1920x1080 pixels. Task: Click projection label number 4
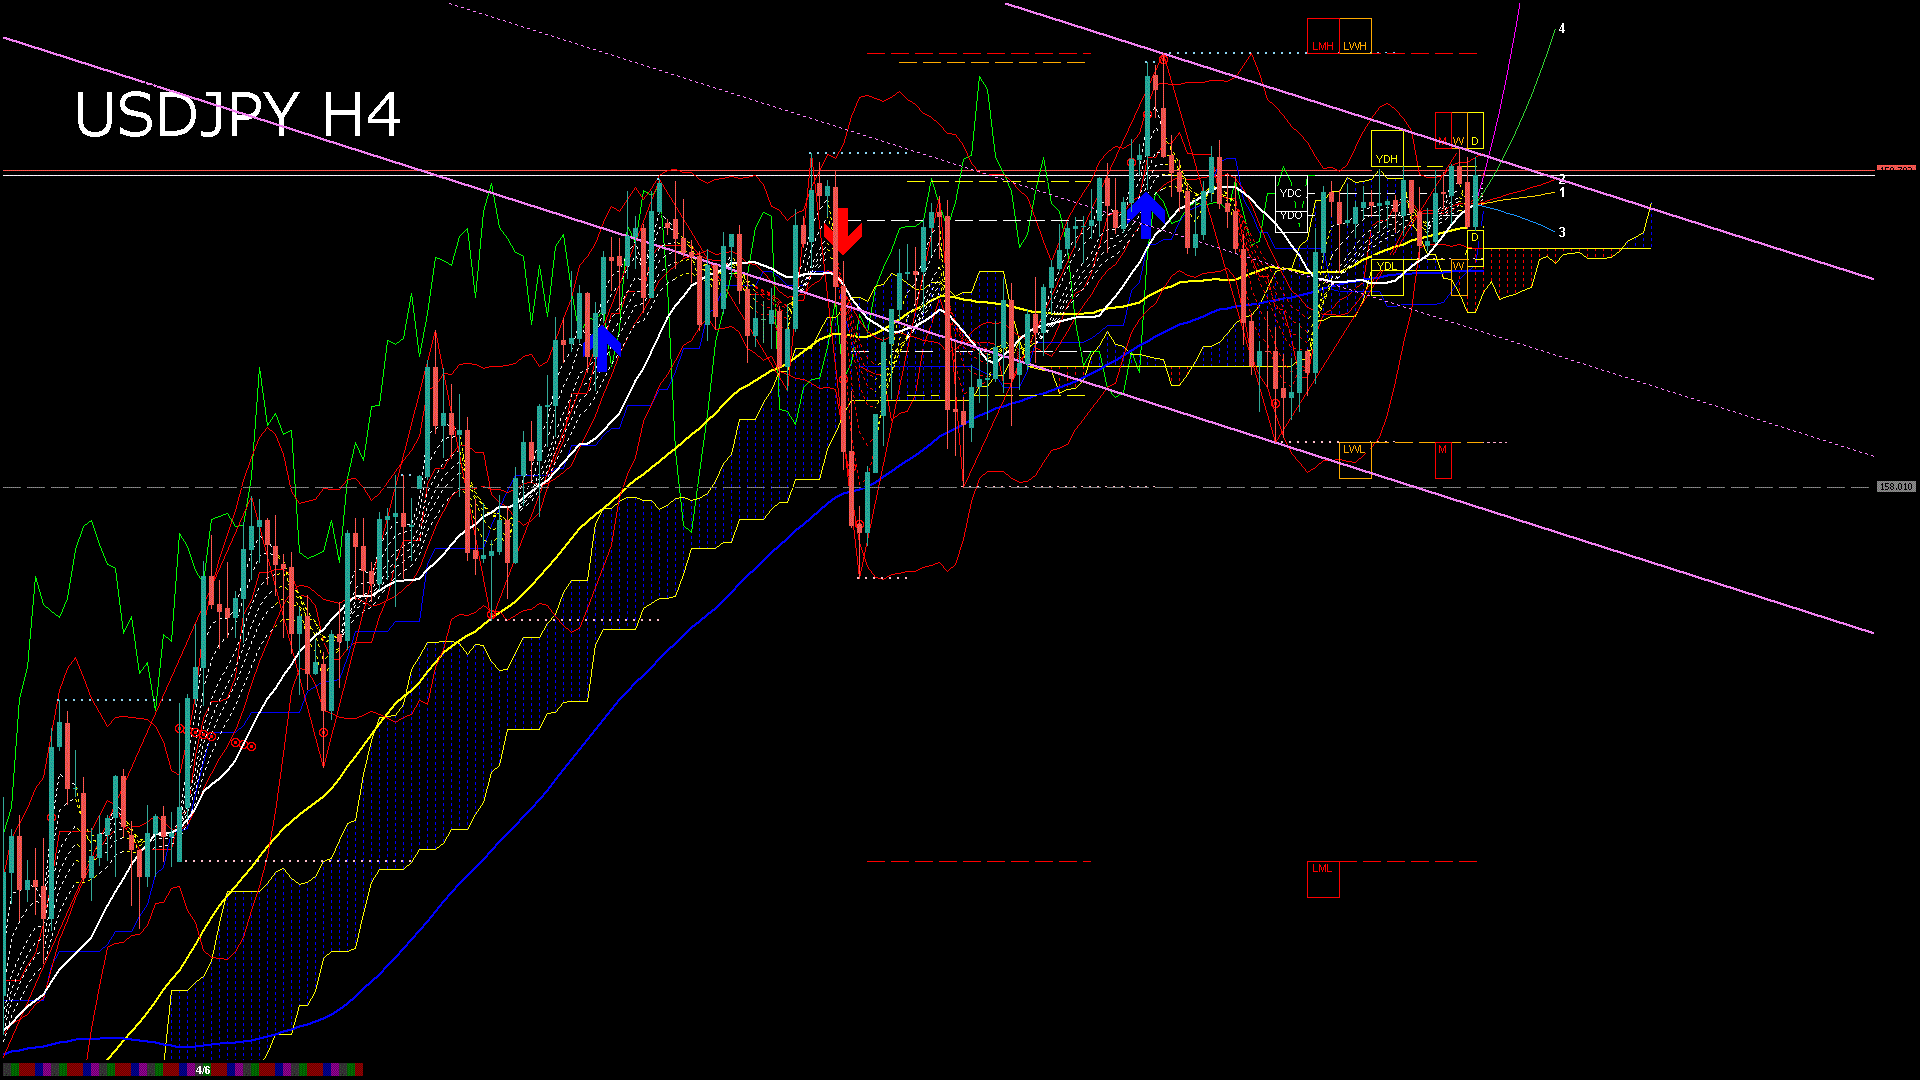(1562, 29)
